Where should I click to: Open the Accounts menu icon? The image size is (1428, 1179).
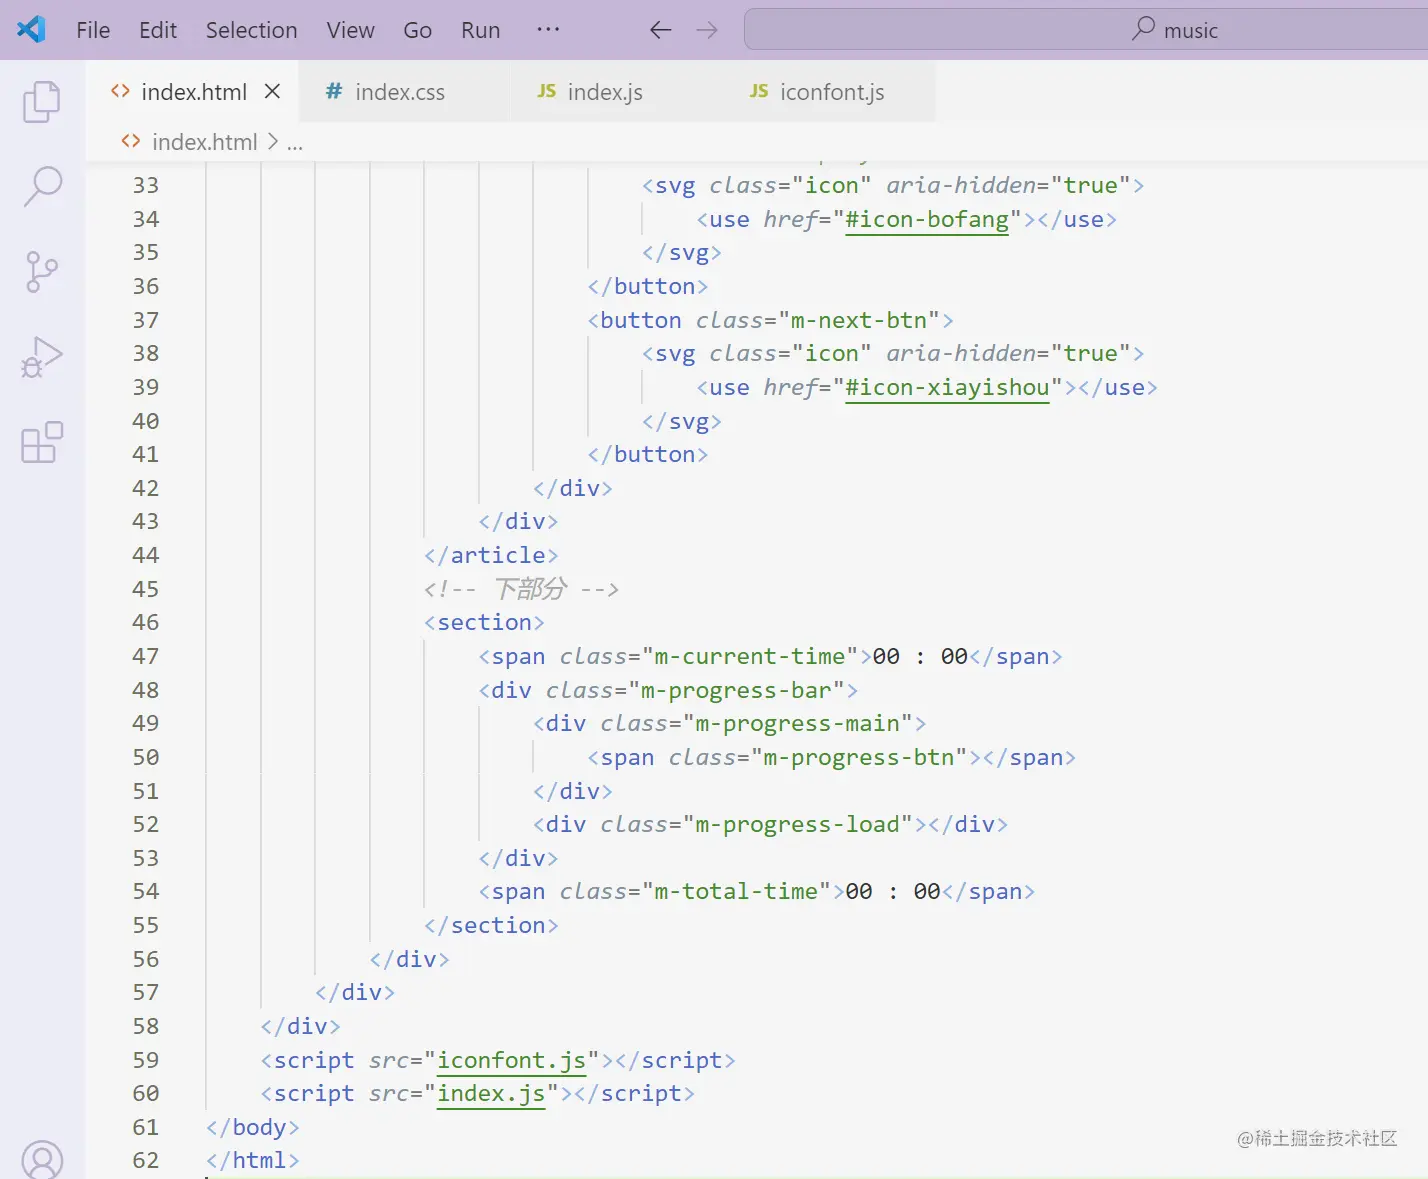click(x=42, y=1160)
